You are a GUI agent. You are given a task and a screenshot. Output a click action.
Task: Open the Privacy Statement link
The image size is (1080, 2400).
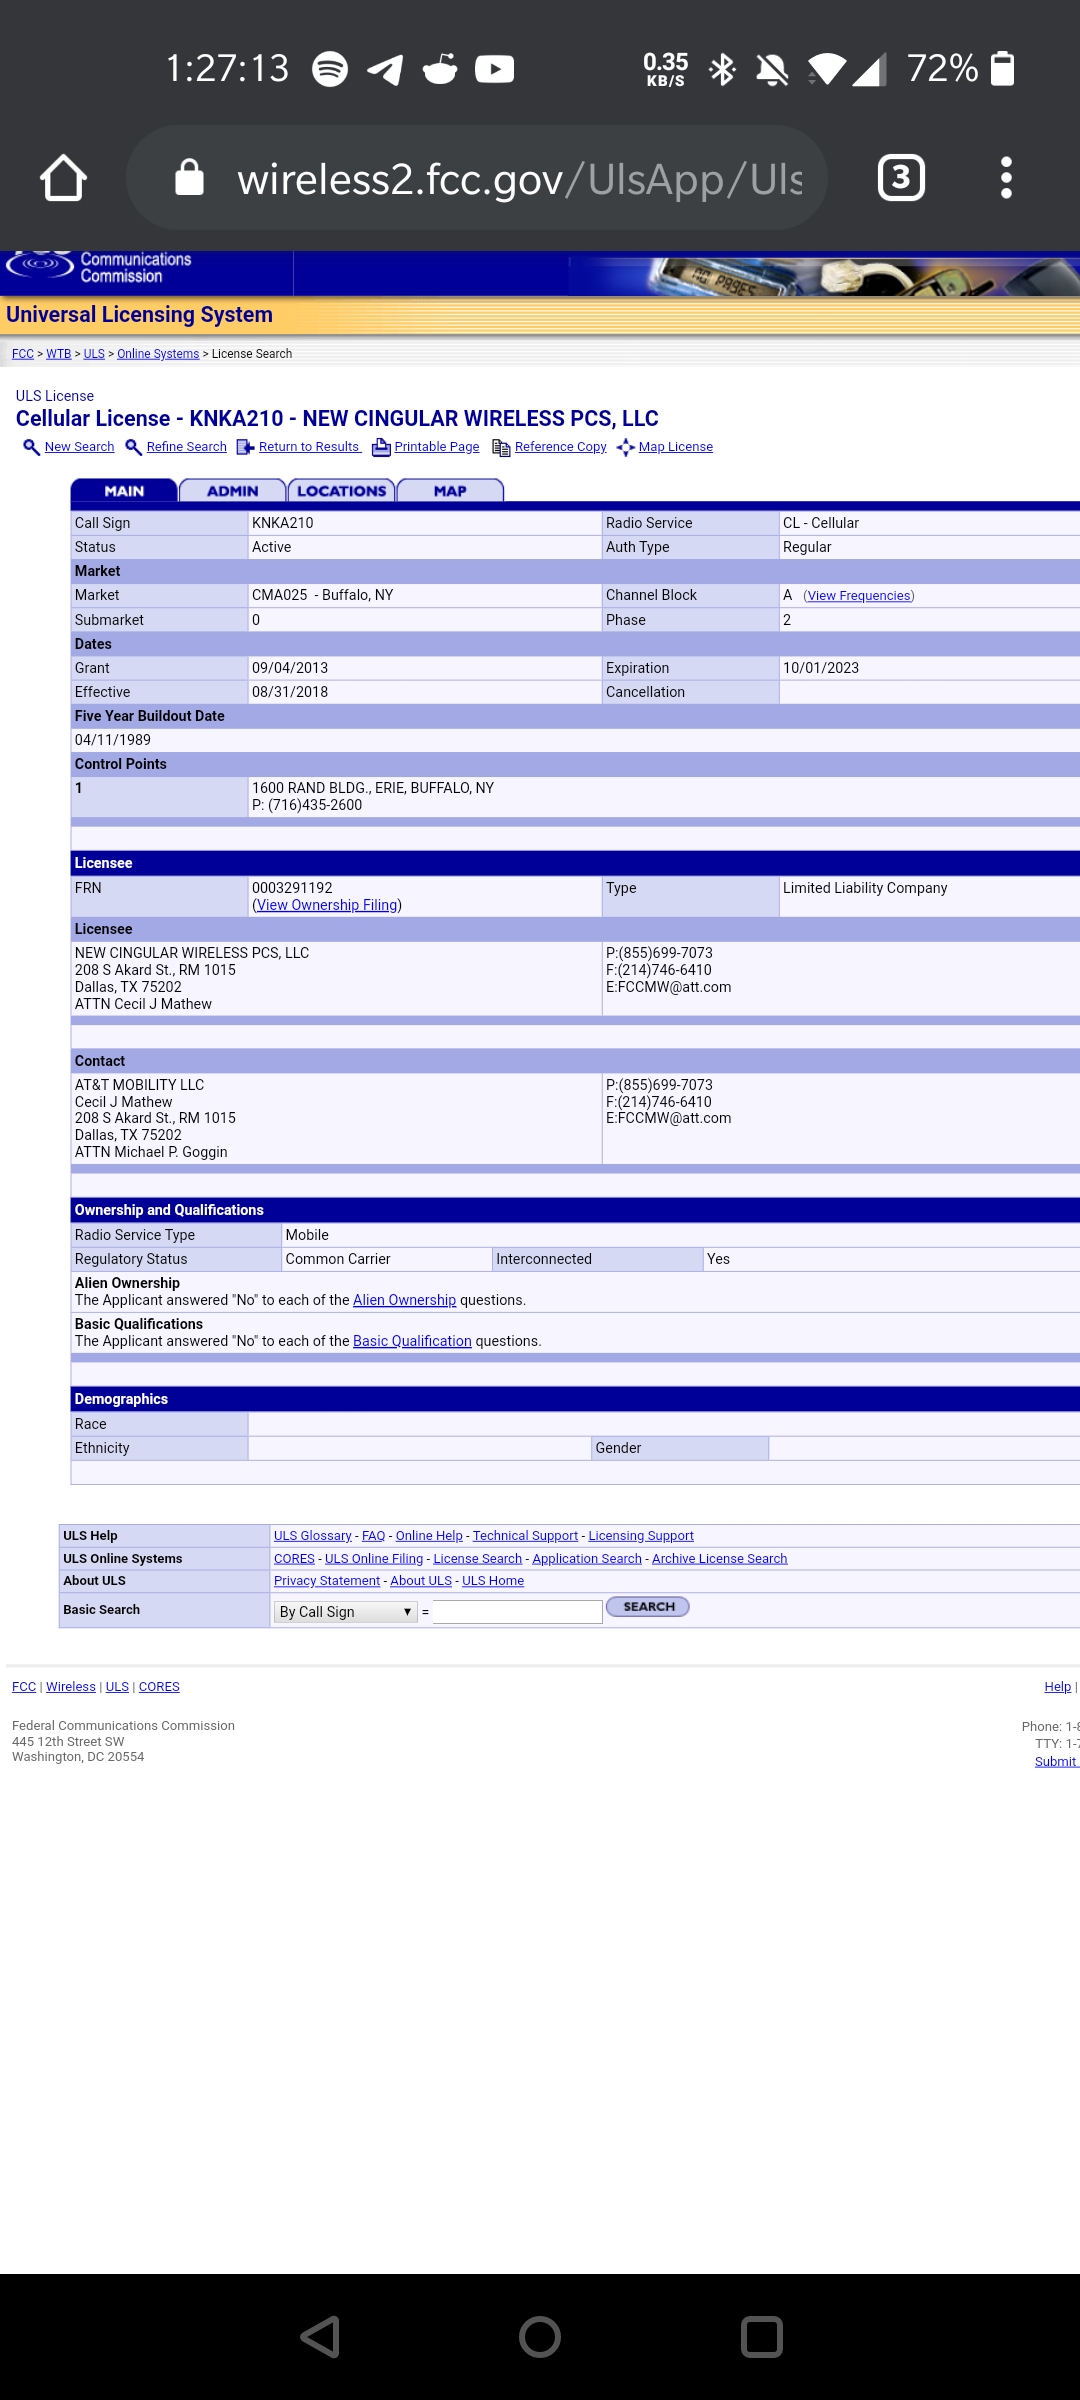pyautogui.click(x=327, y=1581)
